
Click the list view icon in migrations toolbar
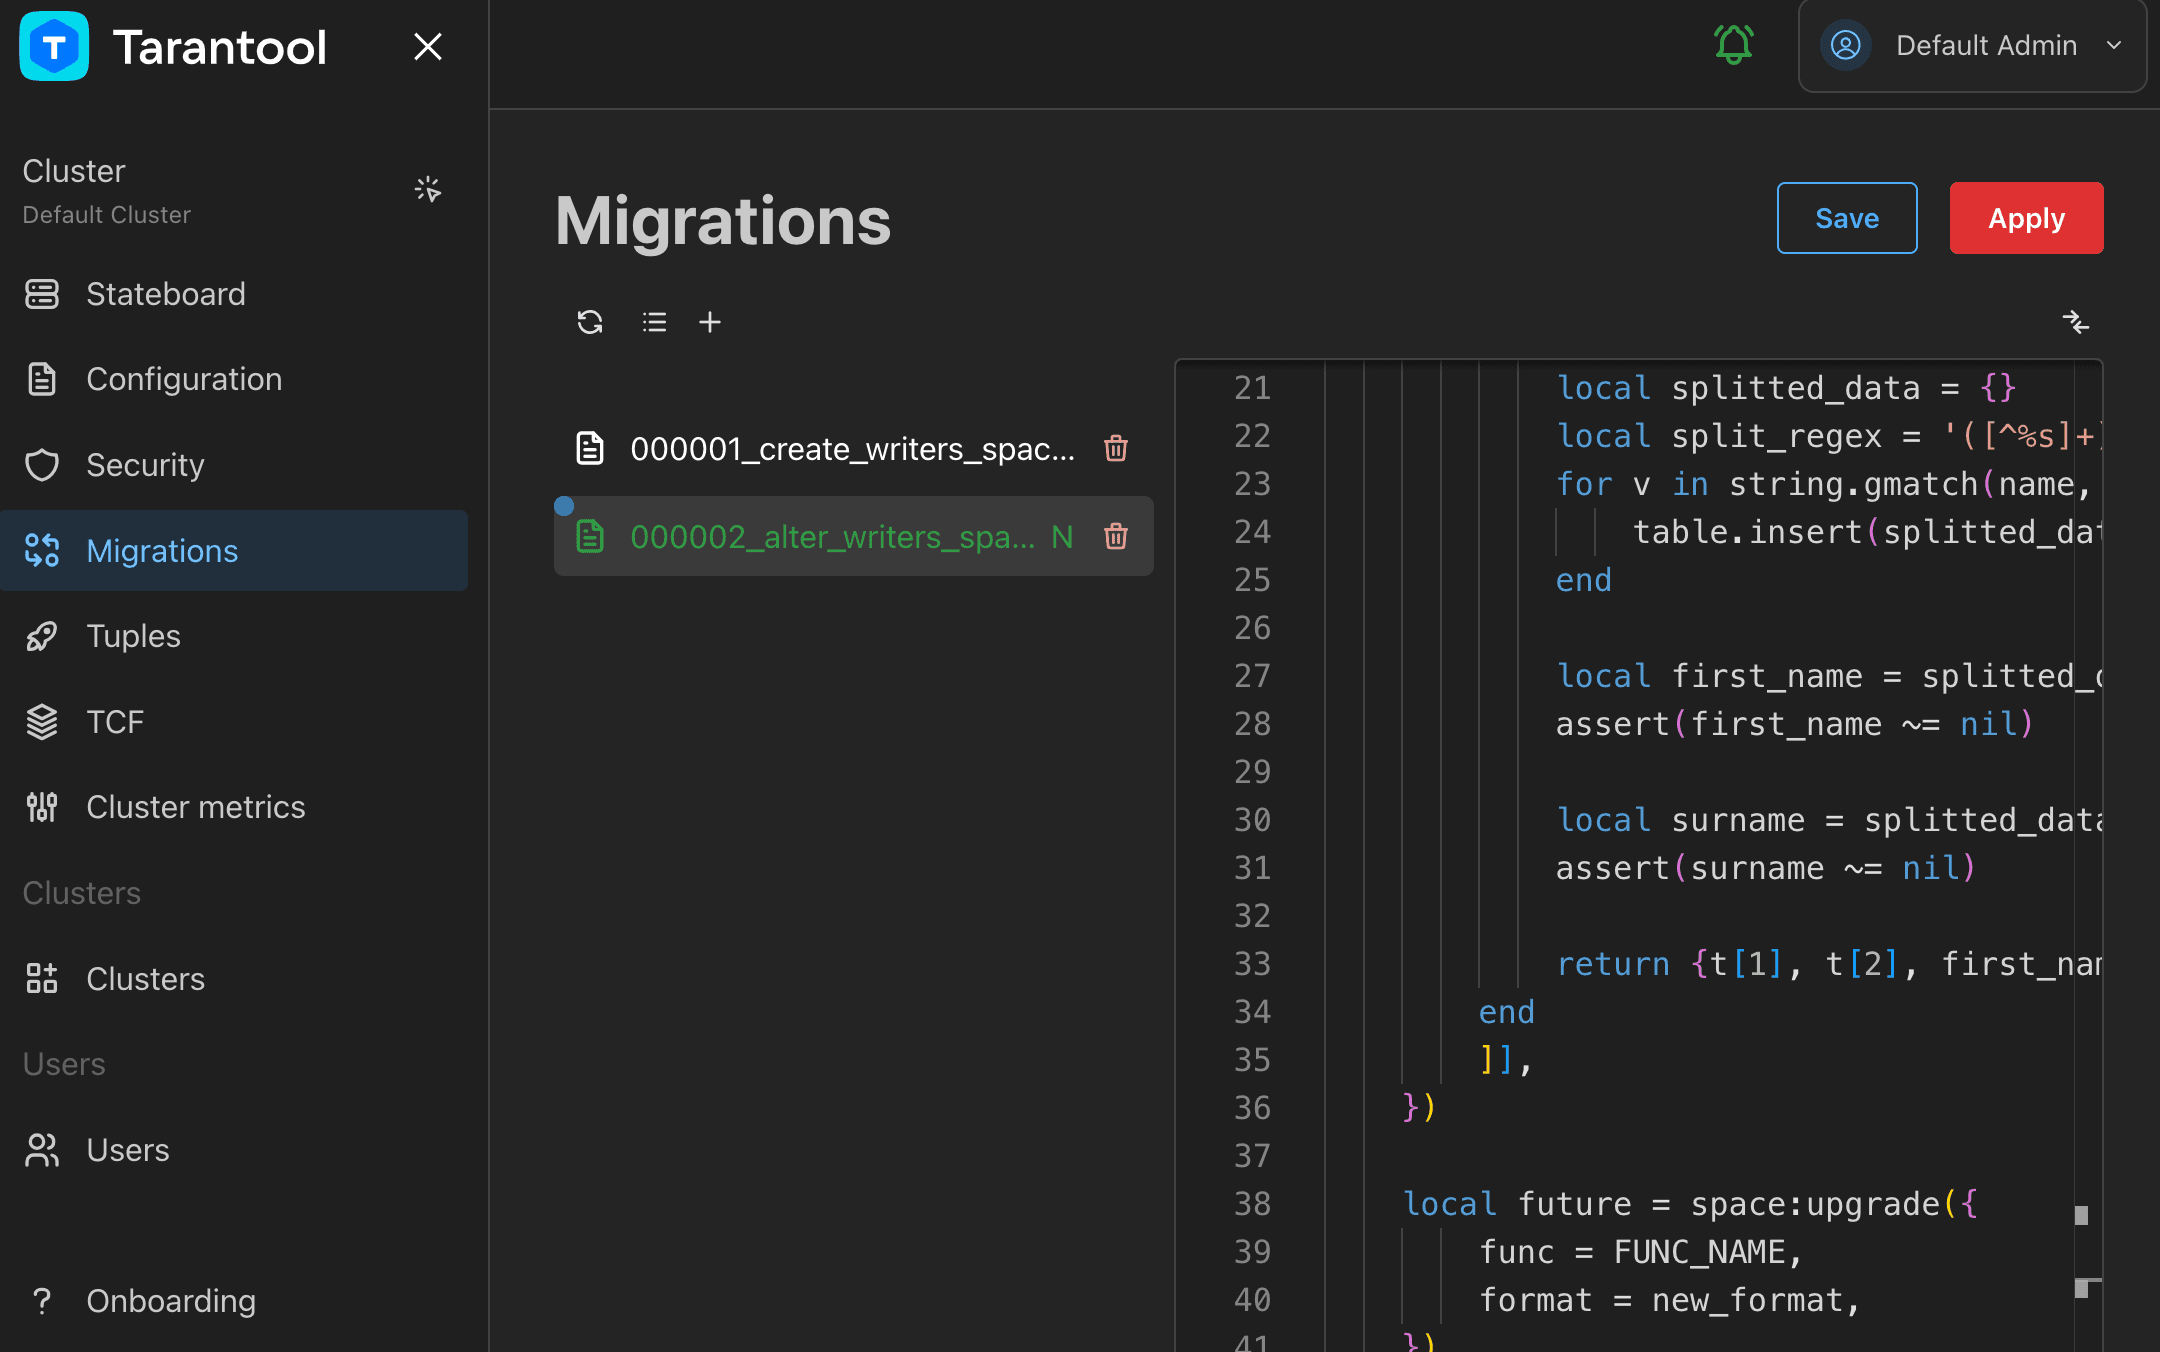tap(654, 322)
